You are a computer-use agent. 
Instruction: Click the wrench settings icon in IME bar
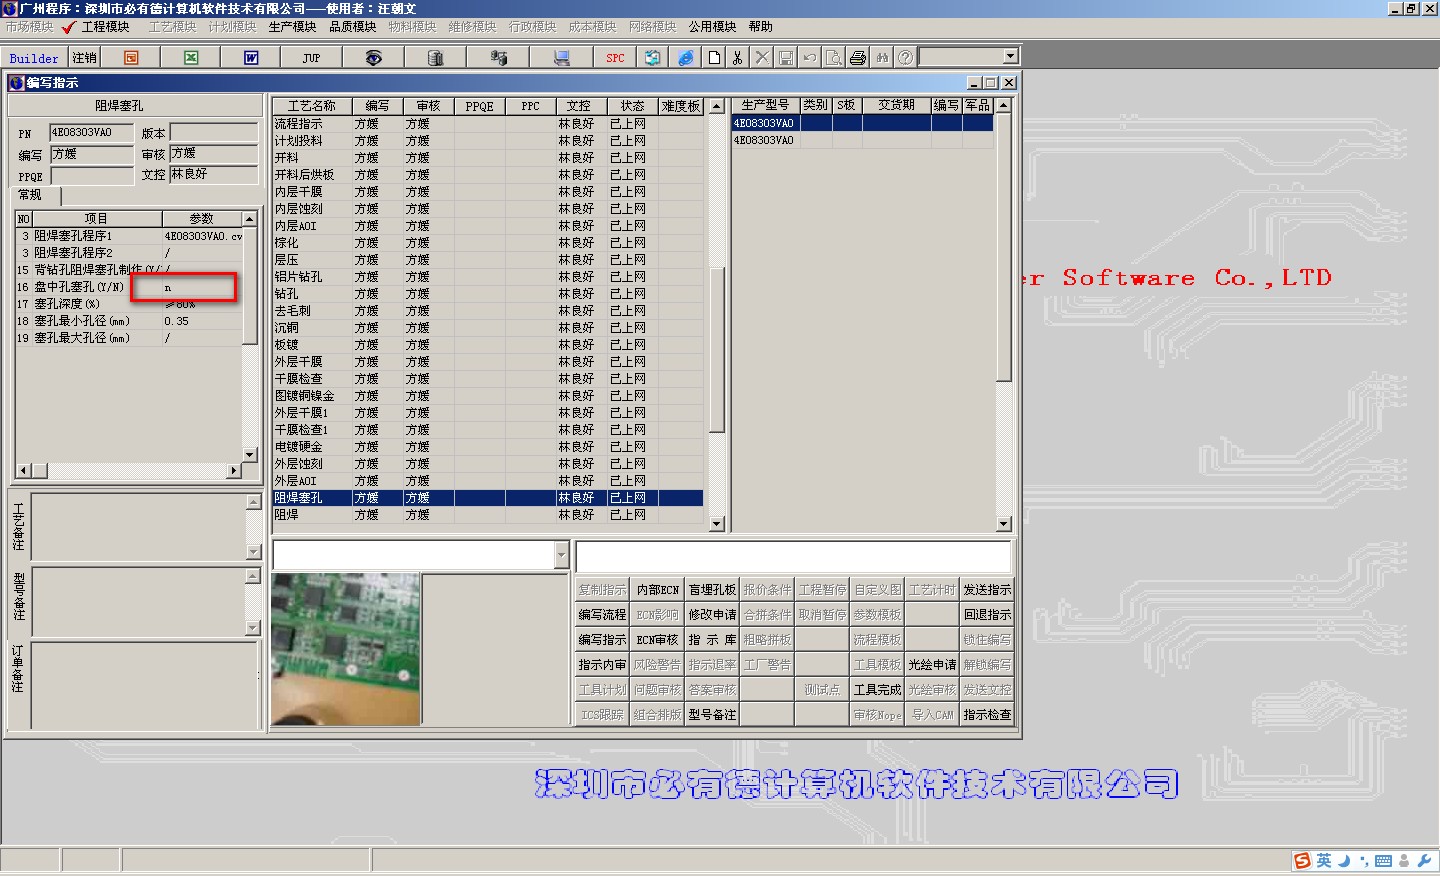click(x=1425, y=861)
